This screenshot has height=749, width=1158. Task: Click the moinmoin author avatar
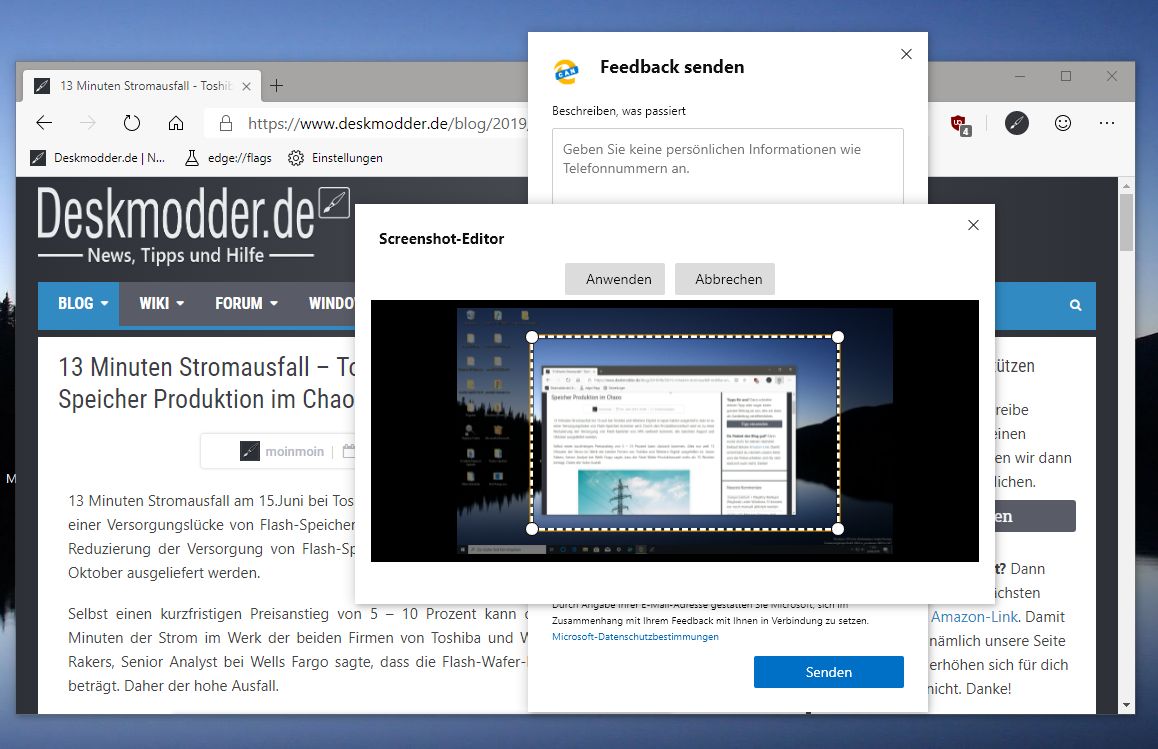click(x=250, y=451)
